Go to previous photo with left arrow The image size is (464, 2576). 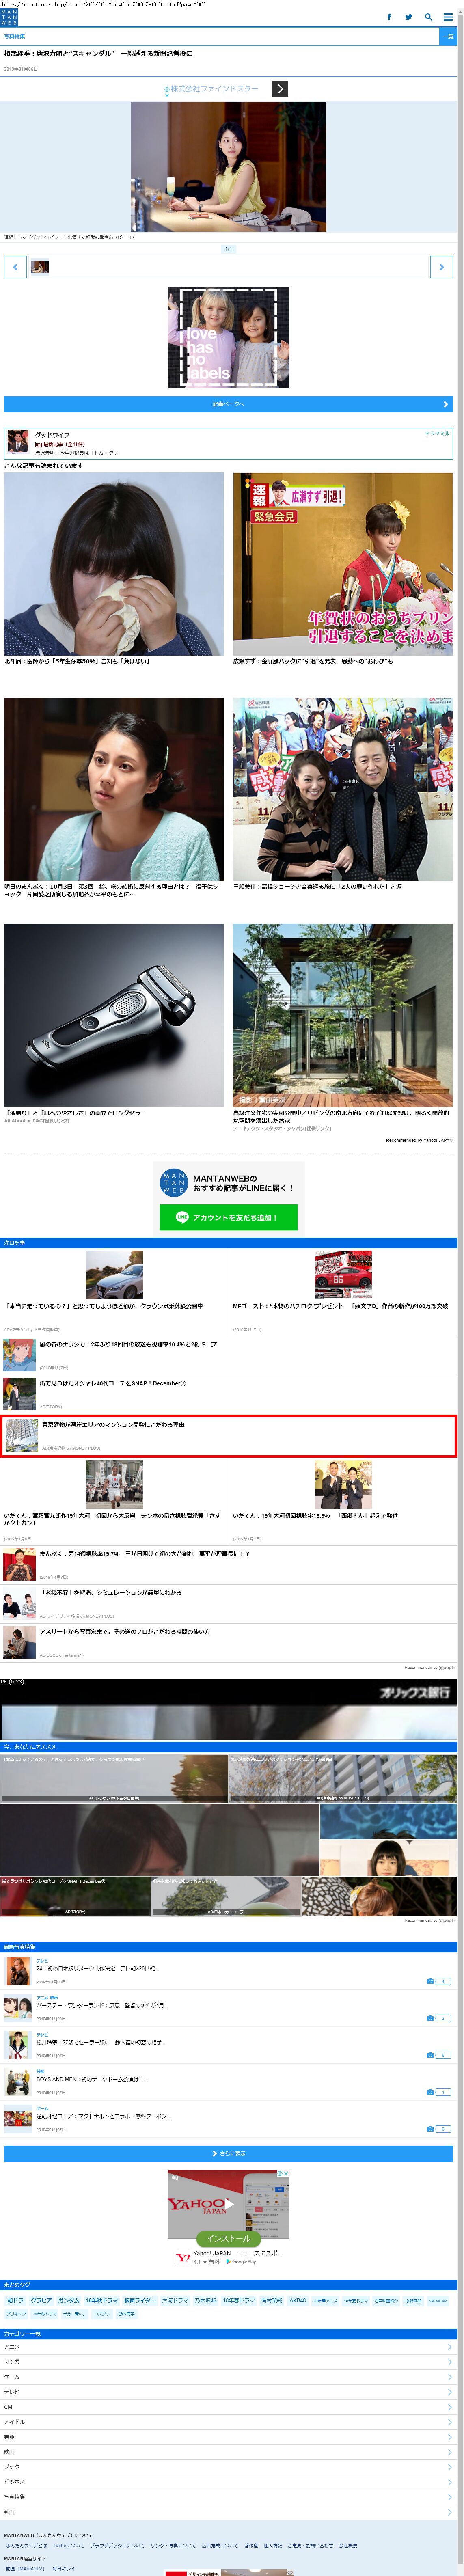(15, 267)
